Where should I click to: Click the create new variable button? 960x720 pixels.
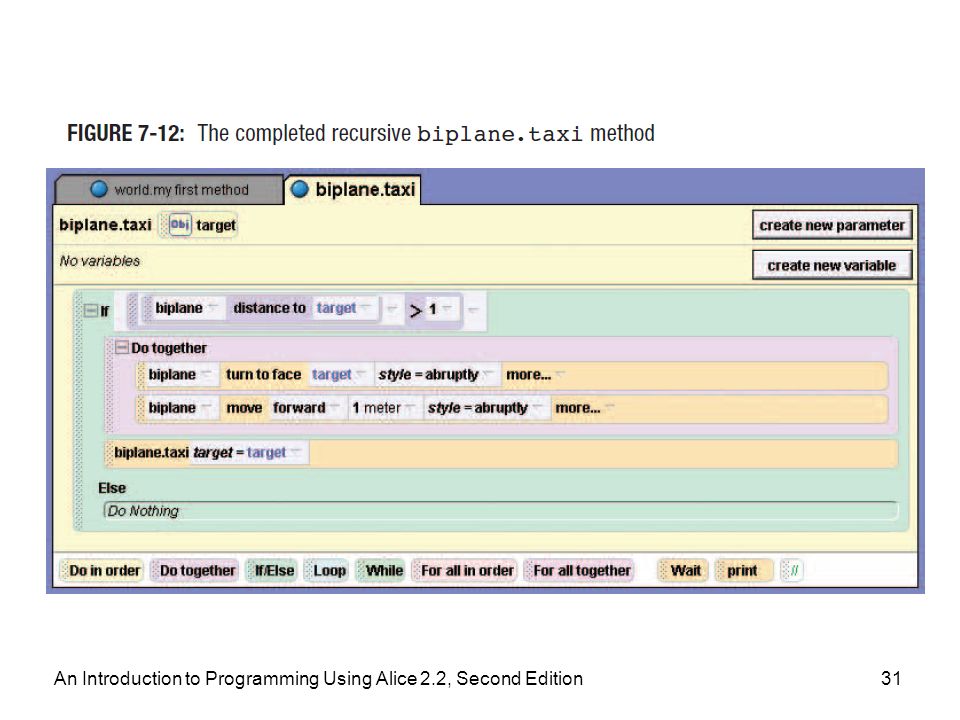click(x=831, y=266)
